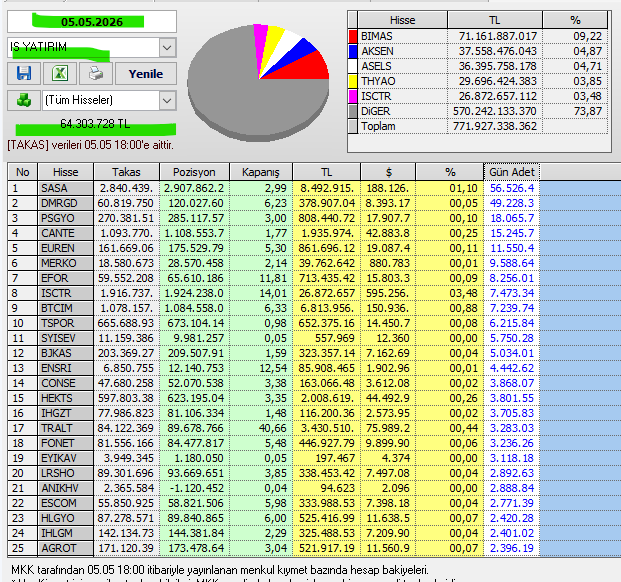
Task: Select the HEKTS stock cell
Action: pos(66,398)
